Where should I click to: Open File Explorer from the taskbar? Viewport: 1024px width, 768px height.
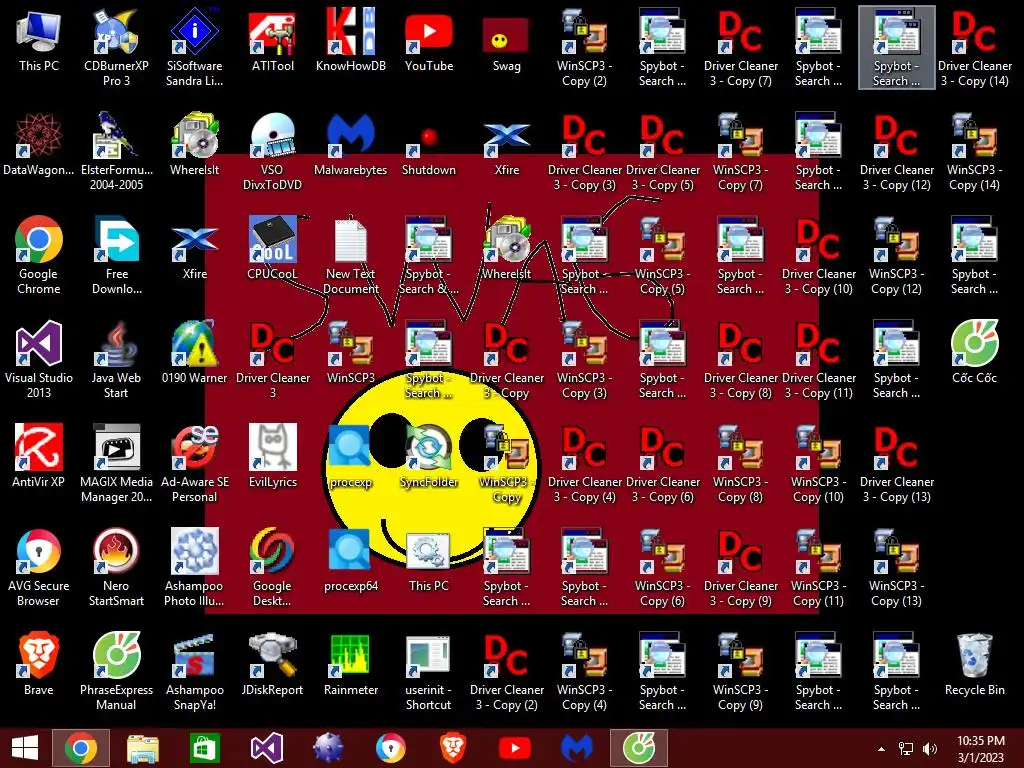(142, 748)
